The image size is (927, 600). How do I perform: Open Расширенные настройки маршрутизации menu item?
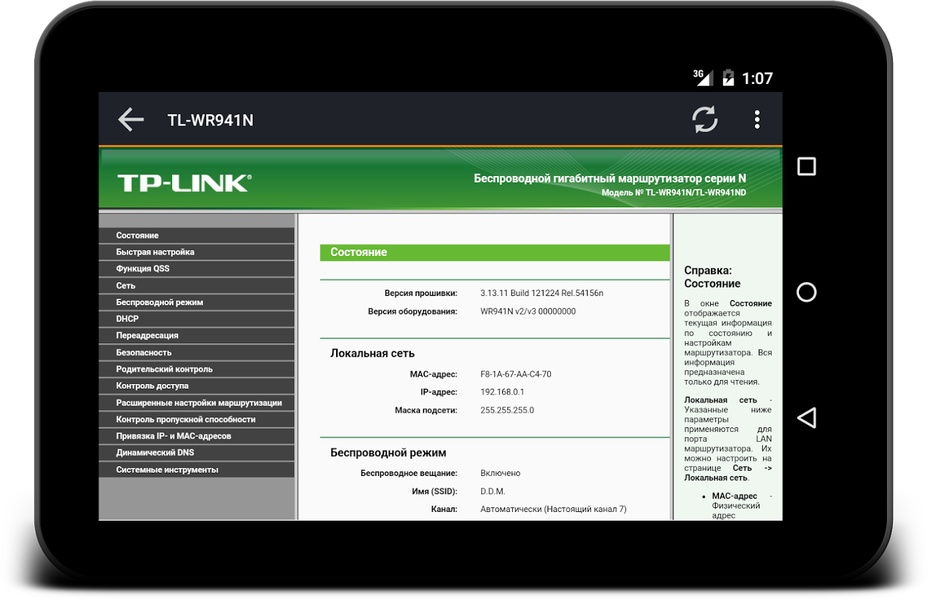pos(196,403)
